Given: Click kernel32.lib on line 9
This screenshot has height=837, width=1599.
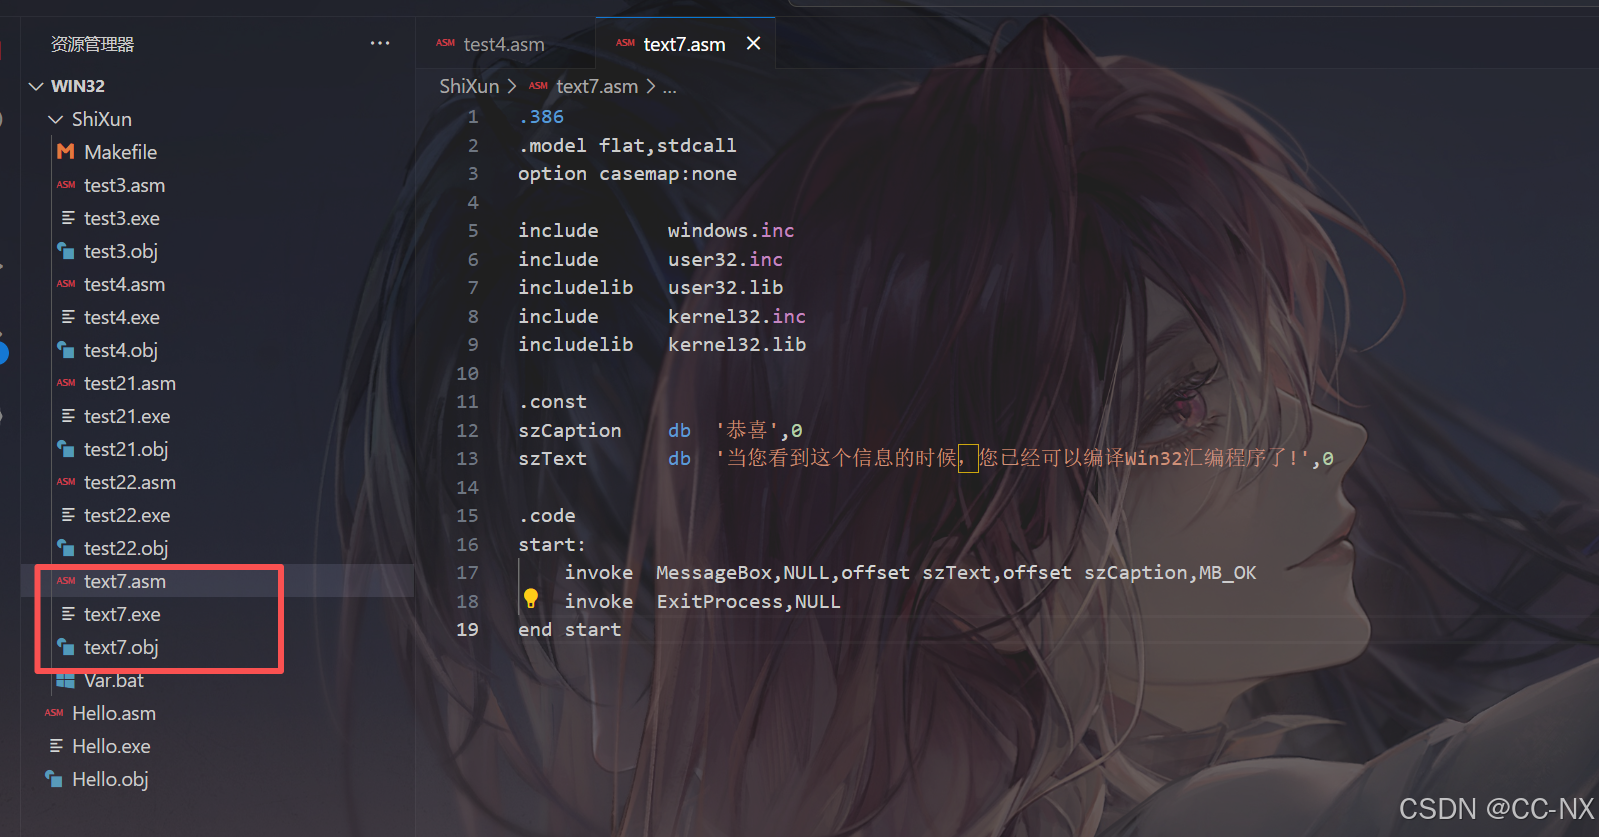Looking at the screenshot, I should click(x=737, y=345).
